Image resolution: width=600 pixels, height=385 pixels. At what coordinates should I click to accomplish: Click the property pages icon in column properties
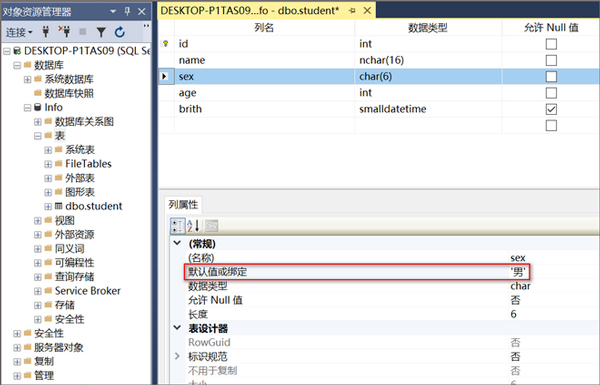[212, 226]
